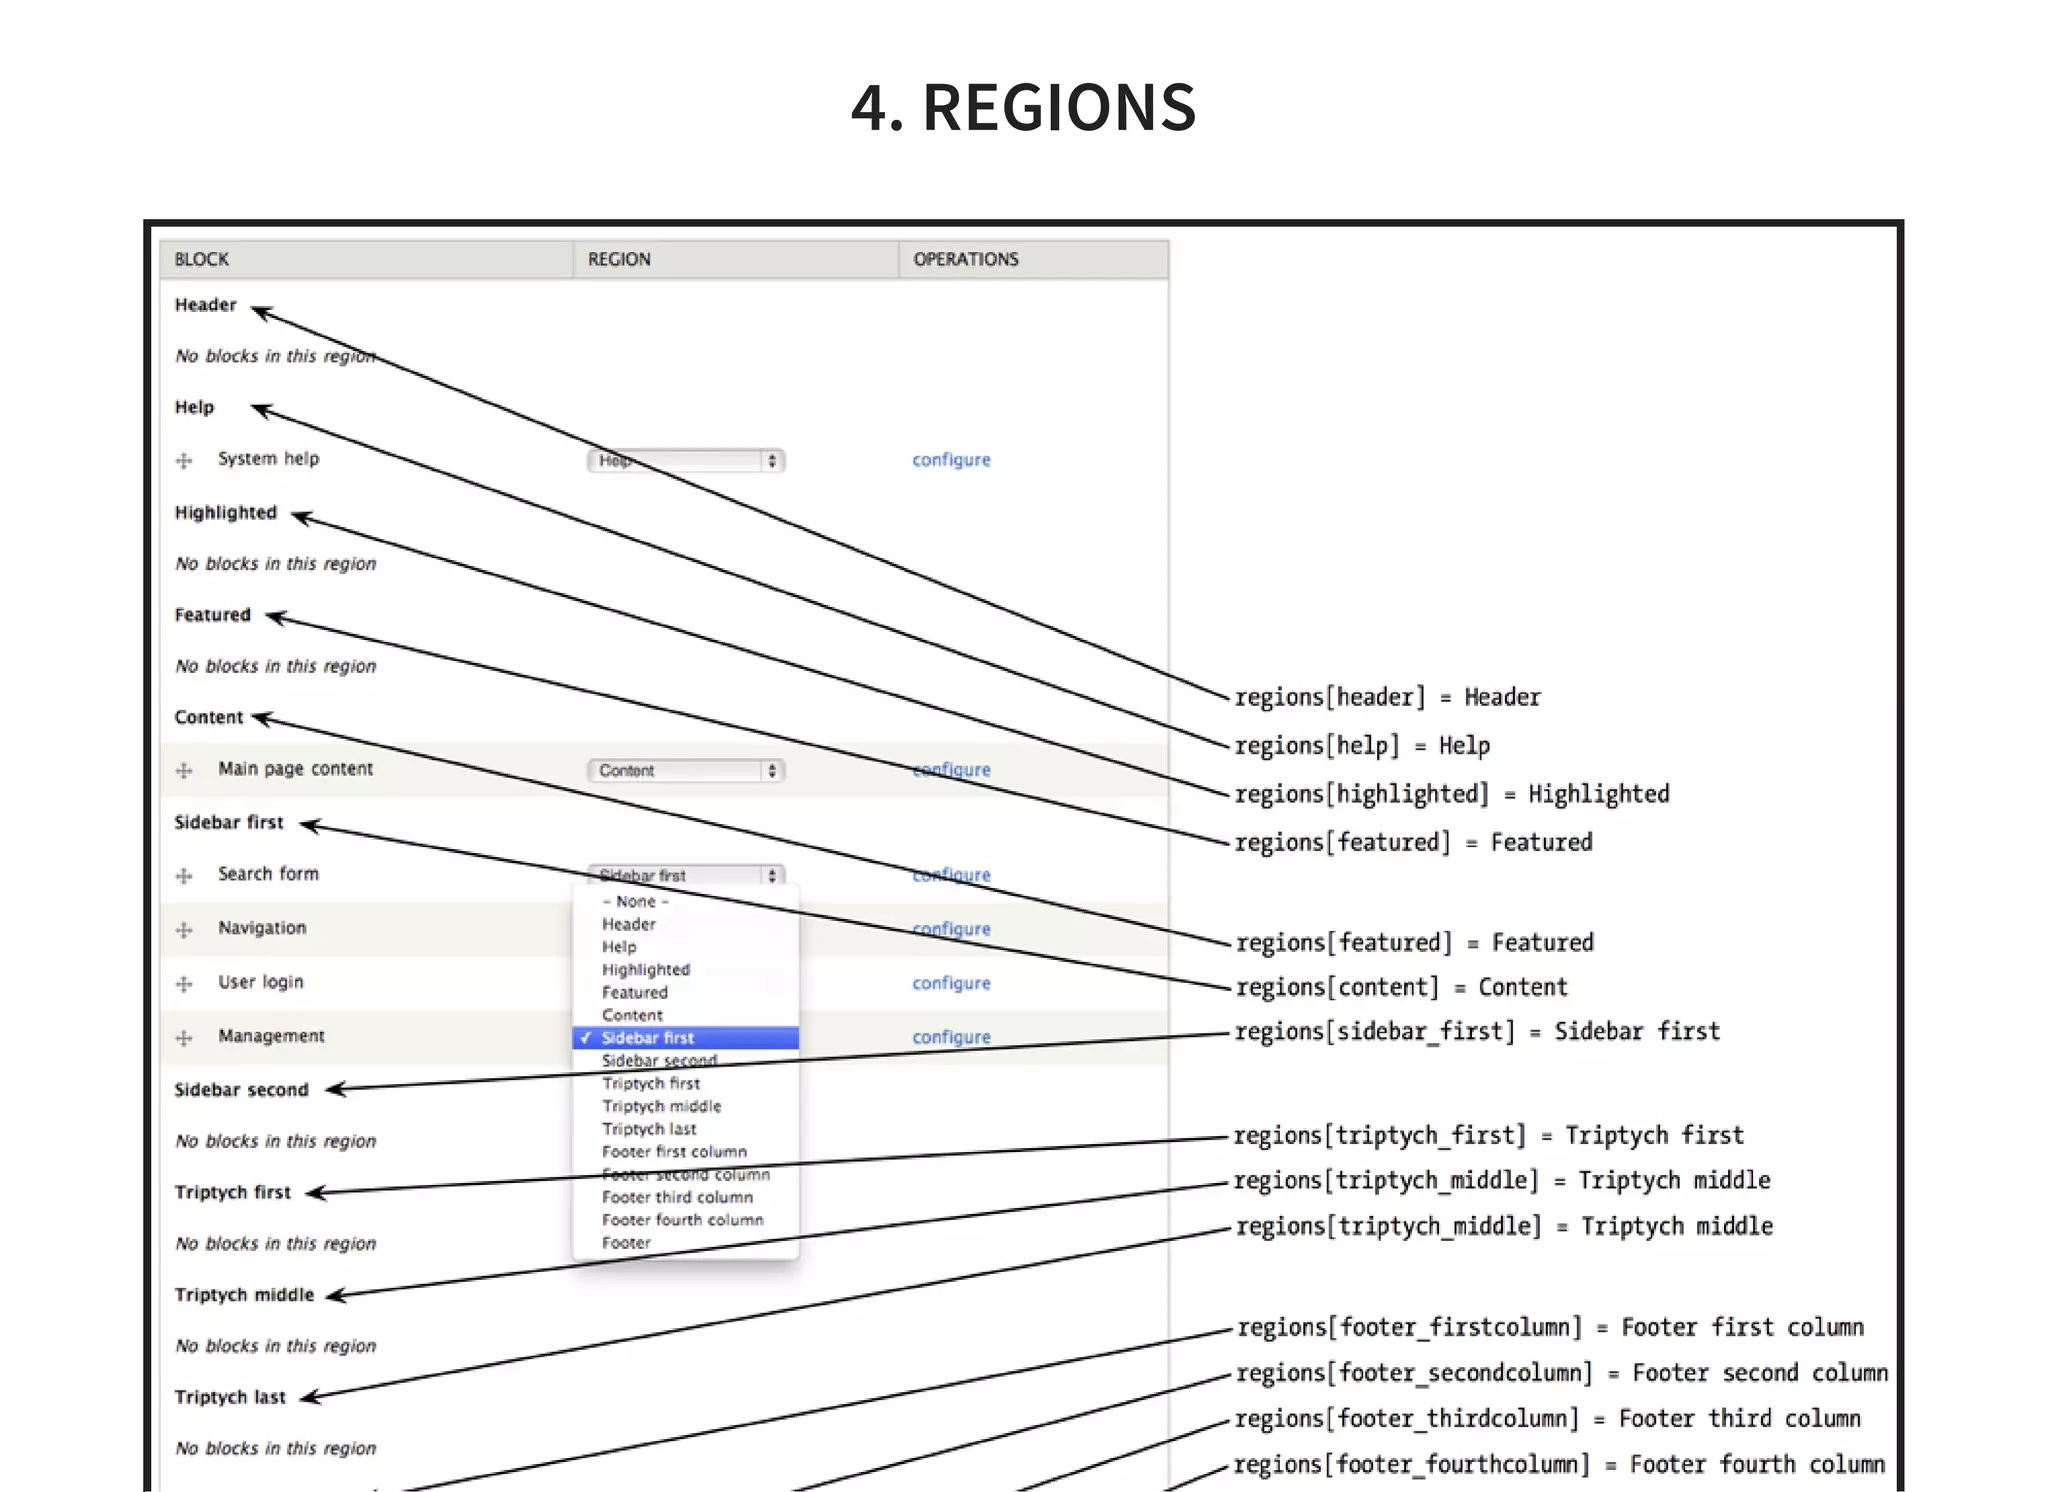Choose Sidebar second in the region list
Viewport: 2048px width, 1492px height.
coord(660,1061)
